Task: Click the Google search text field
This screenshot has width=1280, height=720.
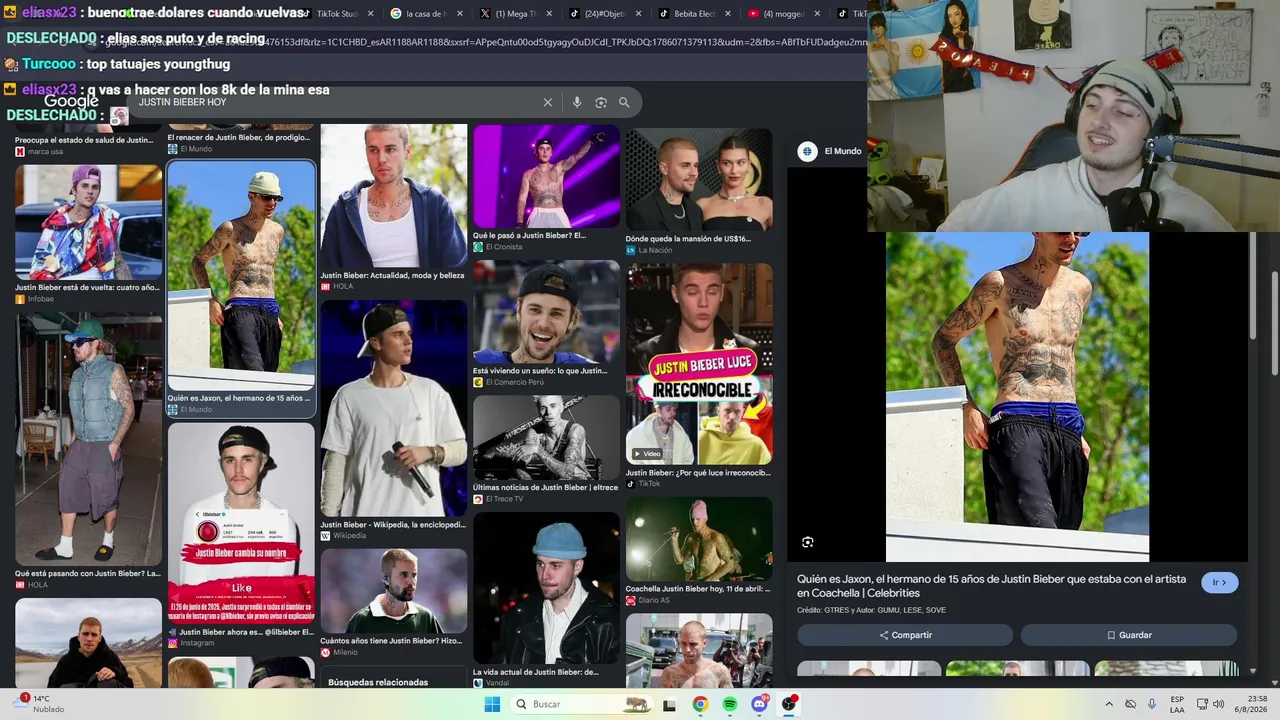Action: 335,102
